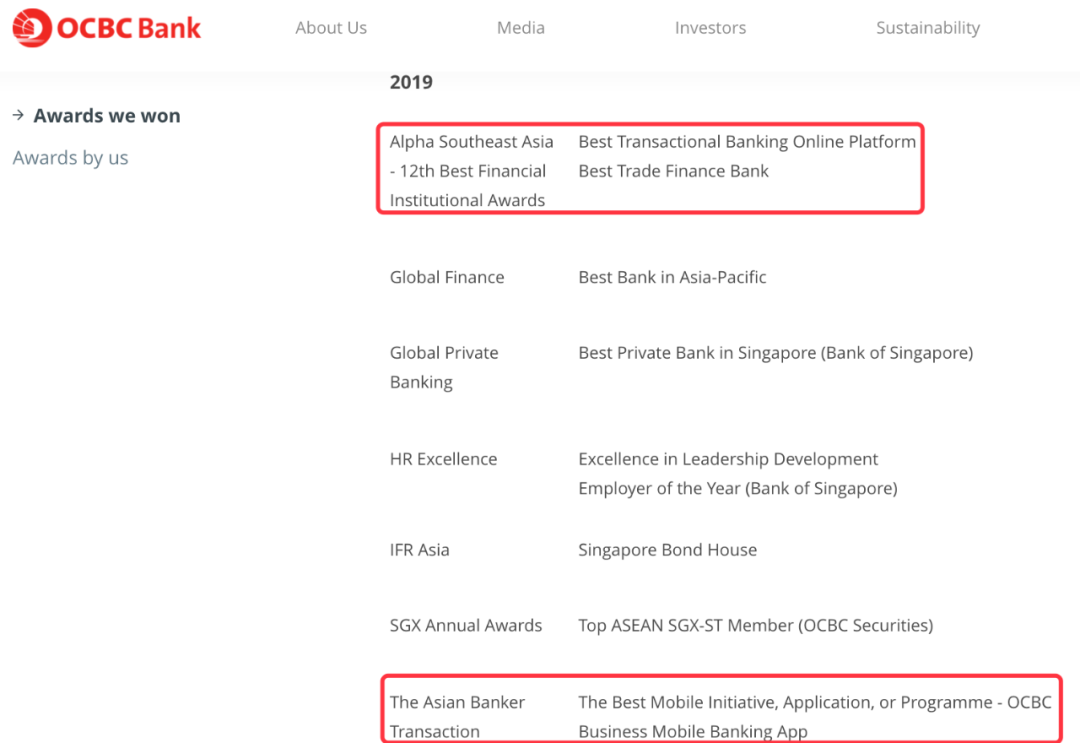Click the Global Finance organisation name
The image size is (1080, 743).
tap(447, 277)
